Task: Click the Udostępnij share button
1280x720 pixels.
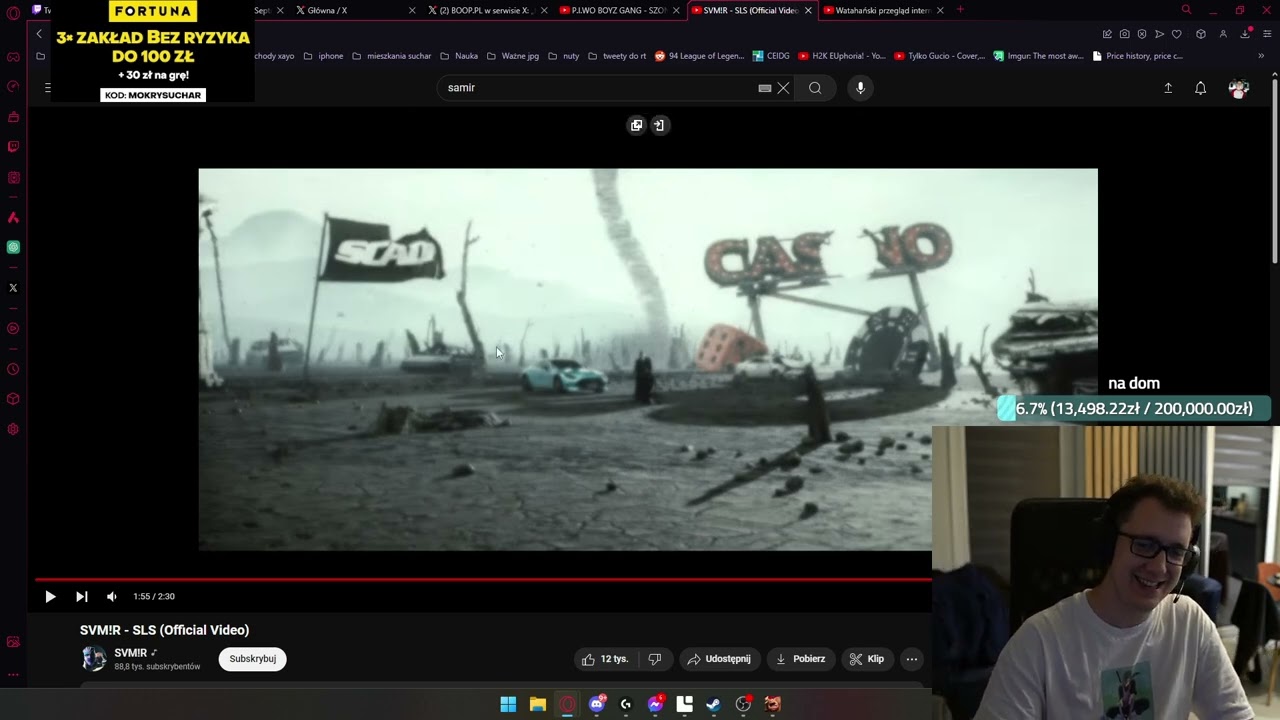Action: [x=718, y=659]
